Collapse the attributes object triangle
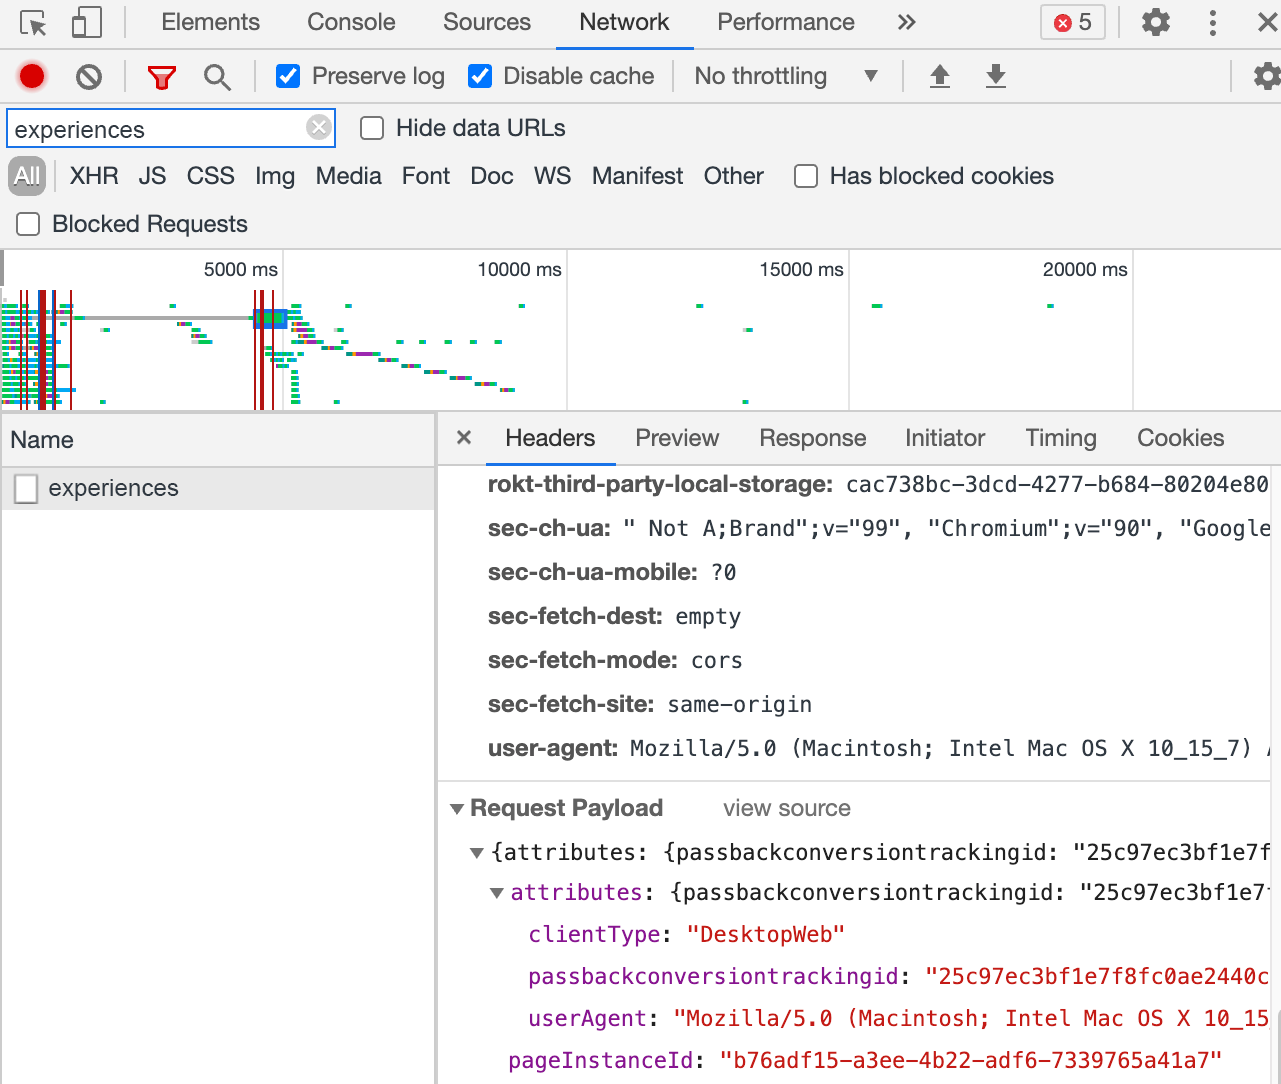This screenshot has width=1281, height=1084. (497, 892)
